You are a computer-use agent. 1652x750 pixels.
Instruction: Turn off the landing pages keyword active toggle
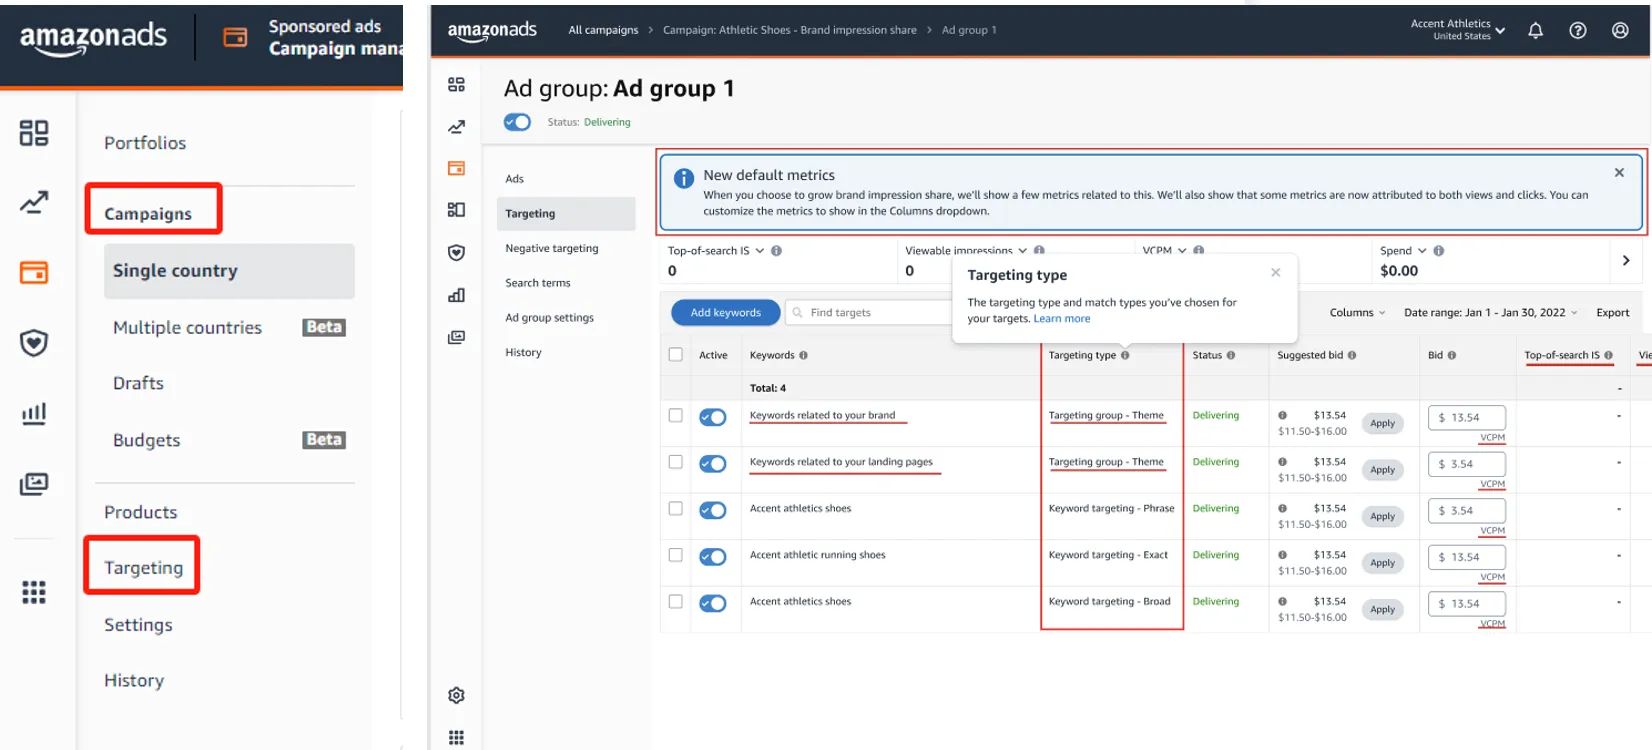click(x=713, y=464)
